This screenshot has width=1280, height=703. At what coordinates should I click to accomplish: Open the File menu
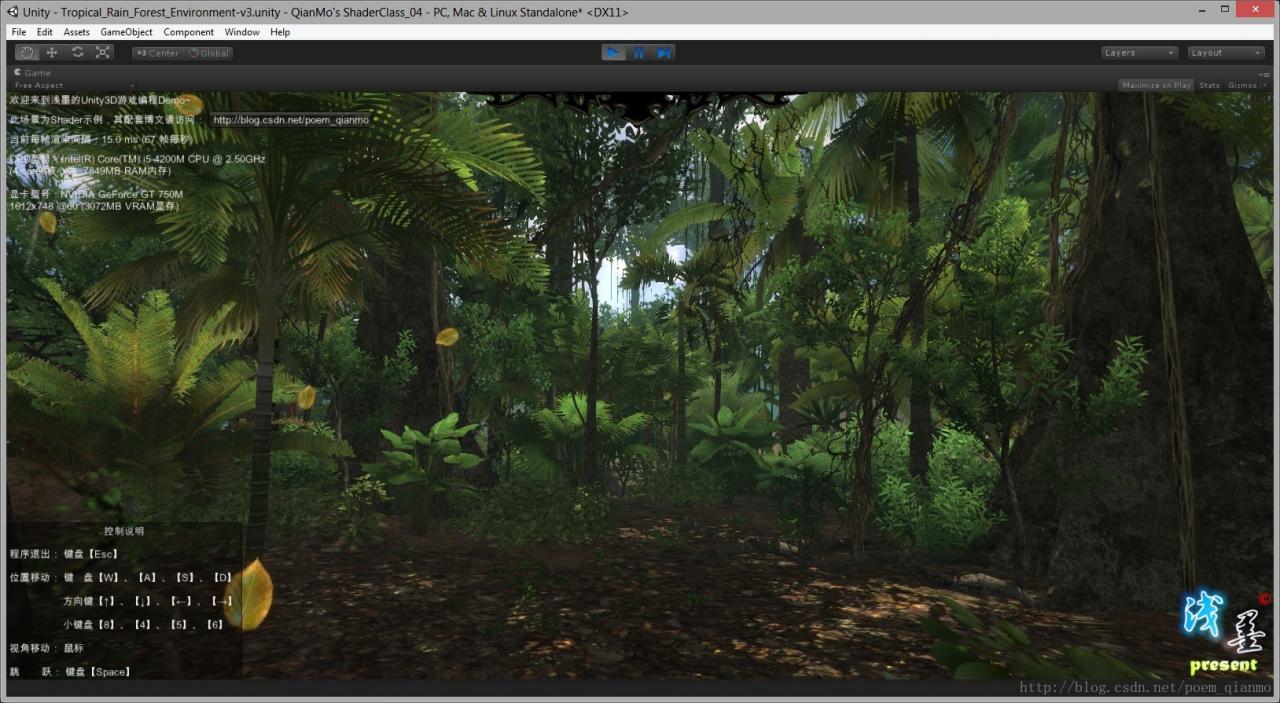click(19, 32)
